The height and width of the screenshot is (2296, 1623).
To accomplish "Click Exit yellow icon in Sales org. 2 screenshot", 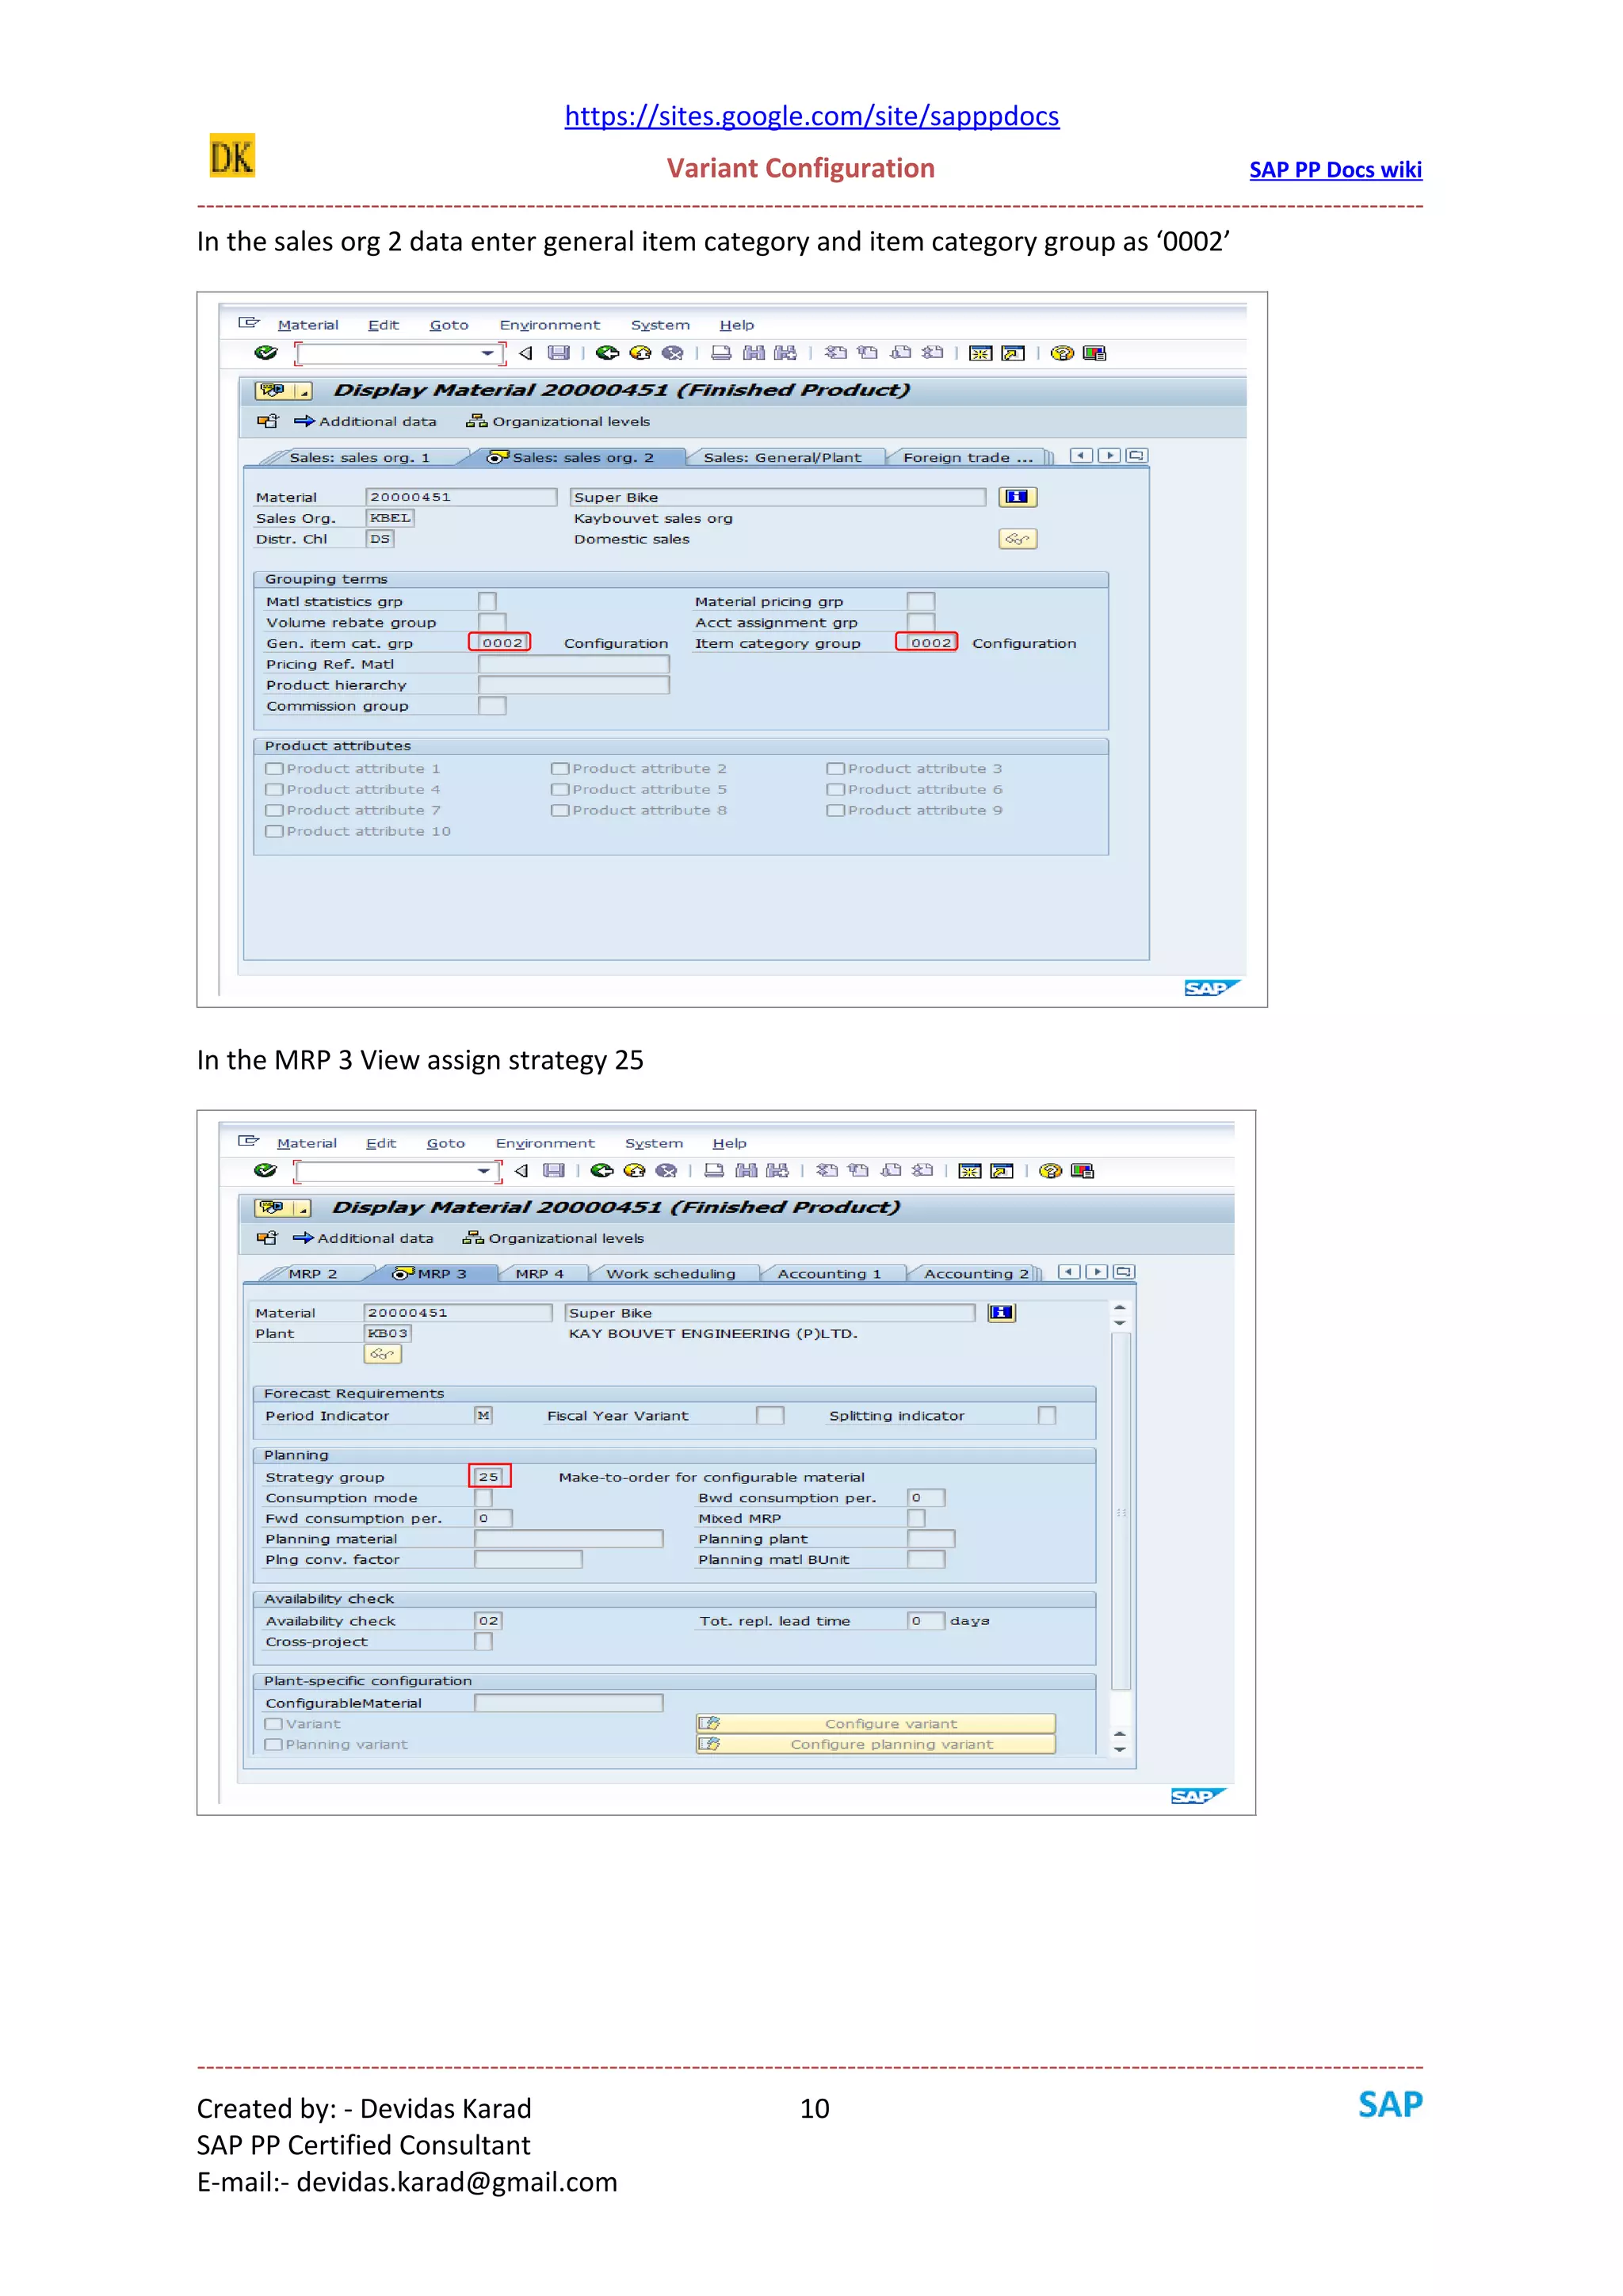I will pos(640,353).
